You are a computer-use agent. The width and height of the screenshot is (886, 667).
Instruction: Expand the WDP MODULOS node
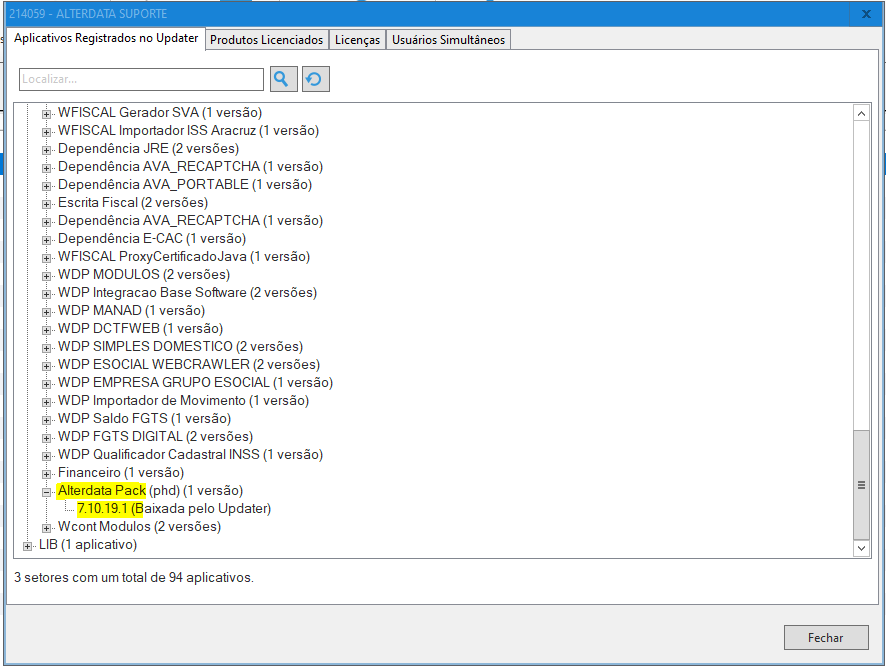pos(46,275)
